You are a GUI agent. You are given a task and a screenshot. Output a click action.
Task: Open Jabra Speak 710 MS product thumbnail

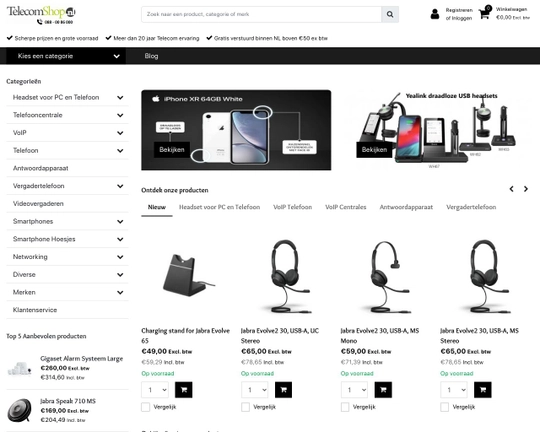click(20, 410)
